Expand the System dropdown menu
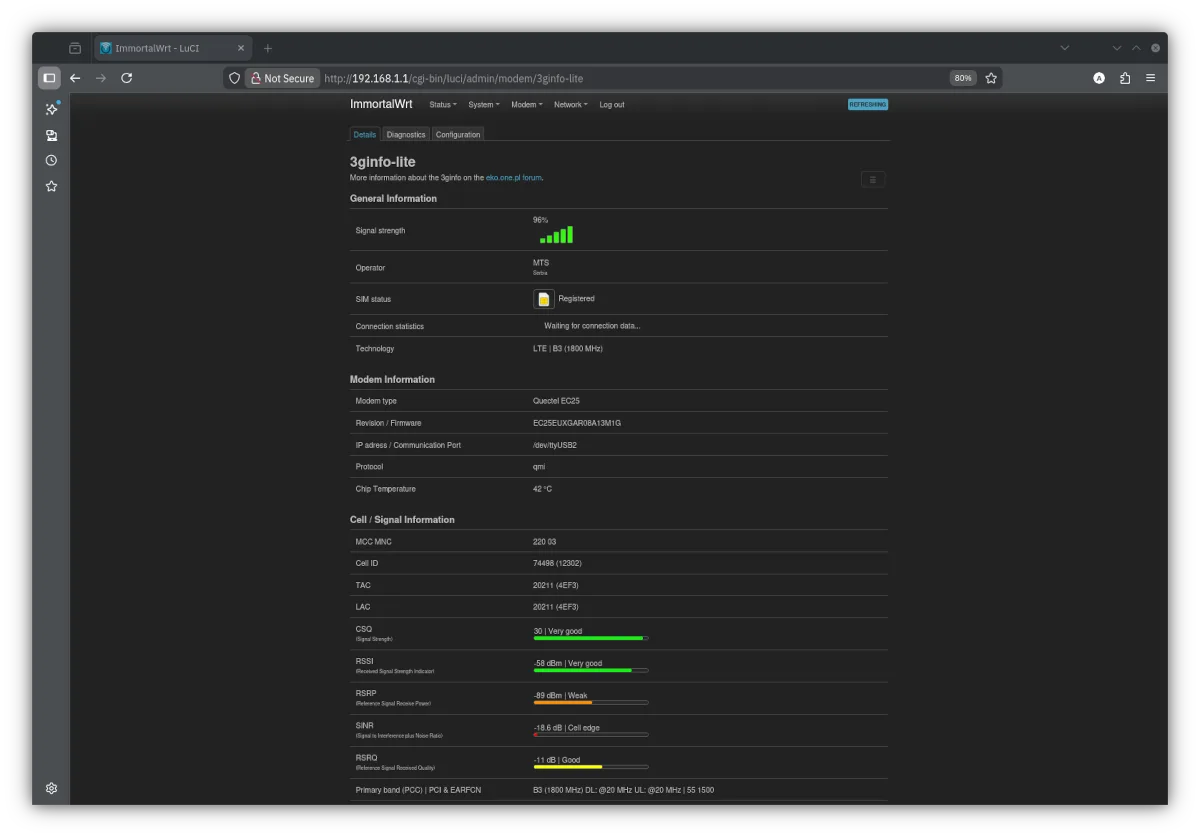 click(483, 105)
